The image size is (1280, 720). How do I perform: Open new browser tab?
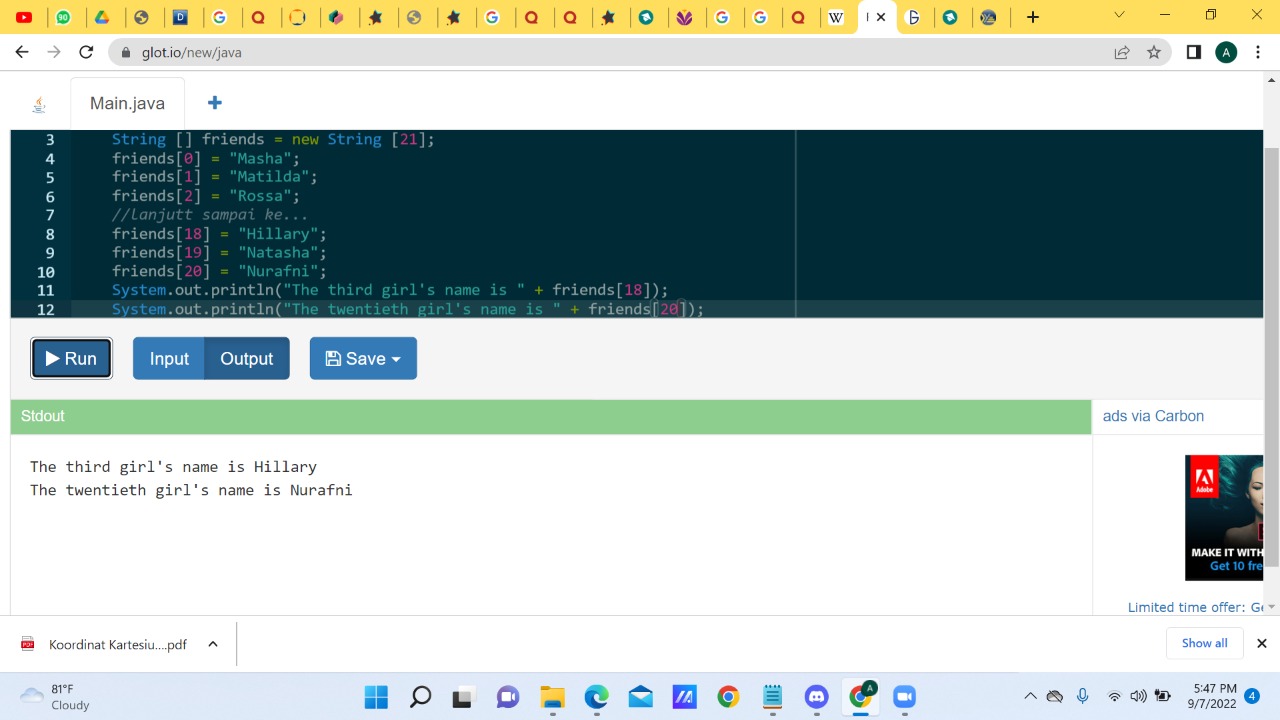click(1033, 17)
